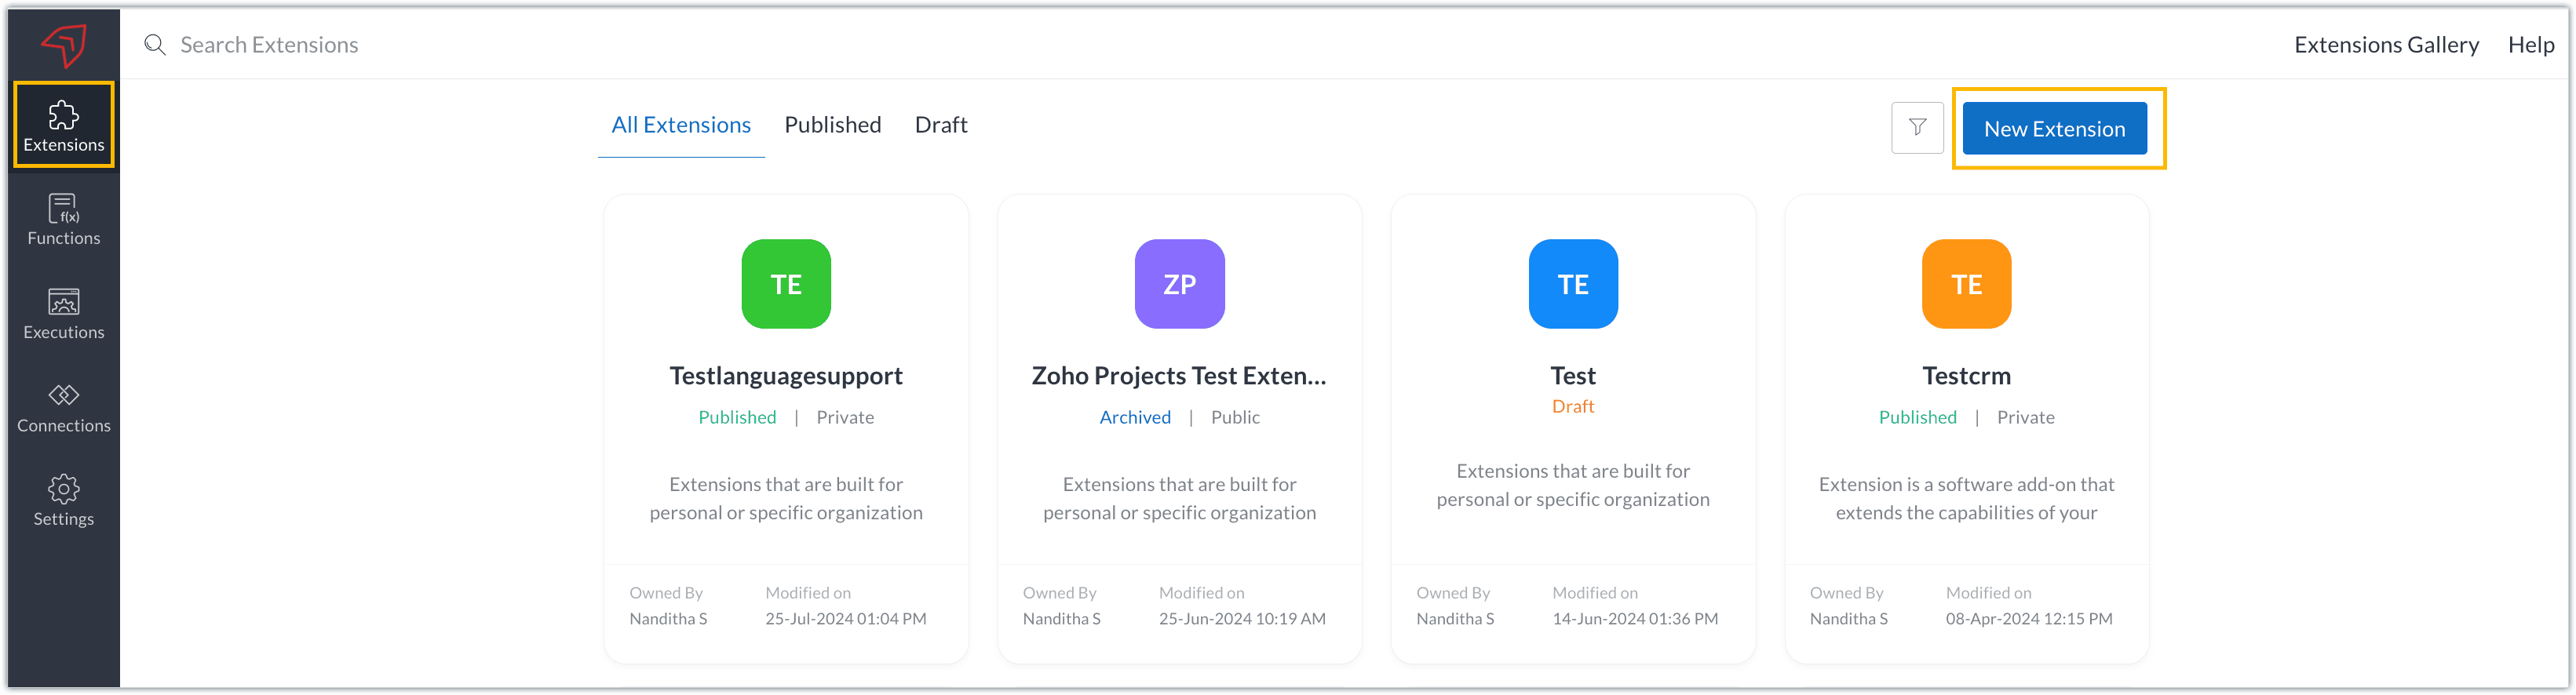Click the green TE Testlanguagesupport icon

point(785,284)
